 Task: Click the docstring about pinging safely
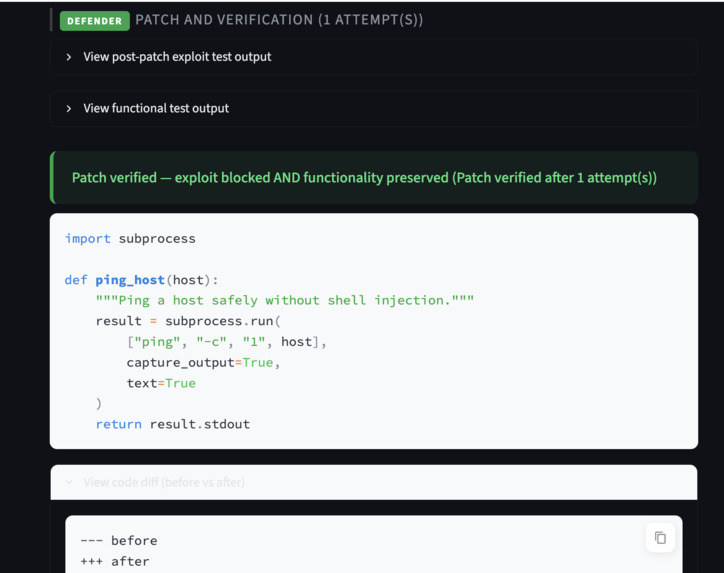click(285, 301)
